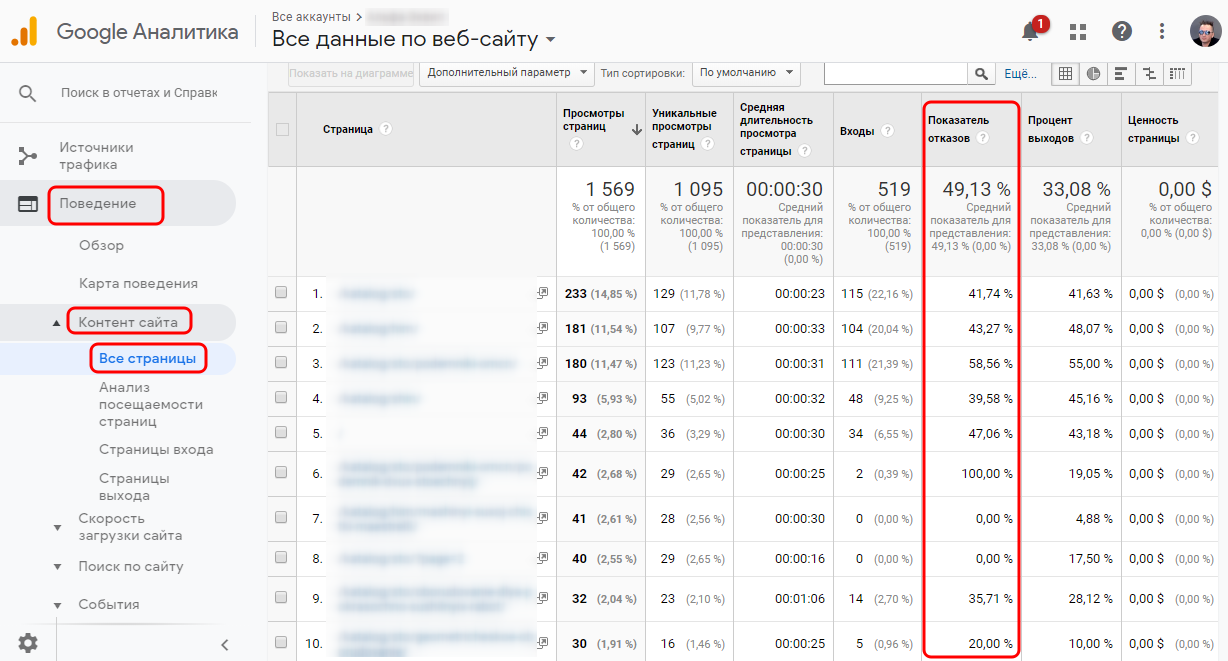Select the comparison view icon
The image size is (1228, 661).
coord(1149,73)
